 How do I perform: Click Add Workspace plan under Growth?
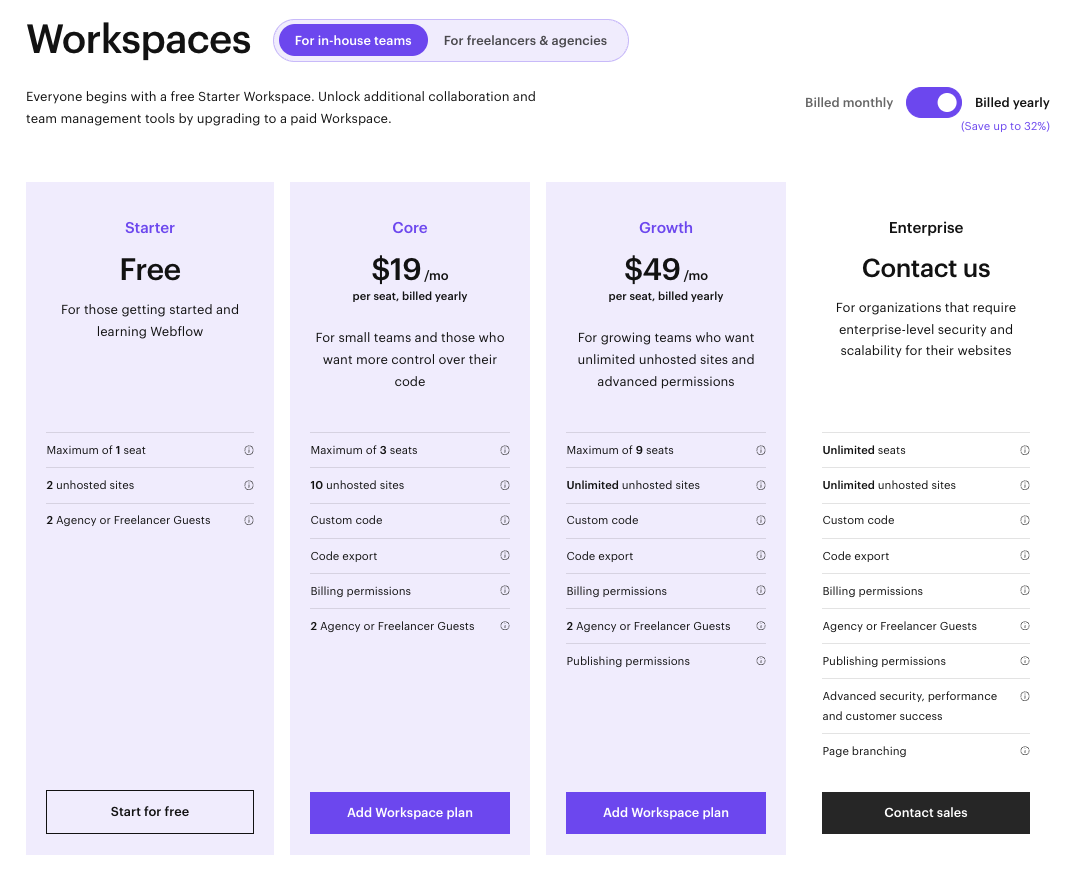pyautogui.click(x=666, y=813)
